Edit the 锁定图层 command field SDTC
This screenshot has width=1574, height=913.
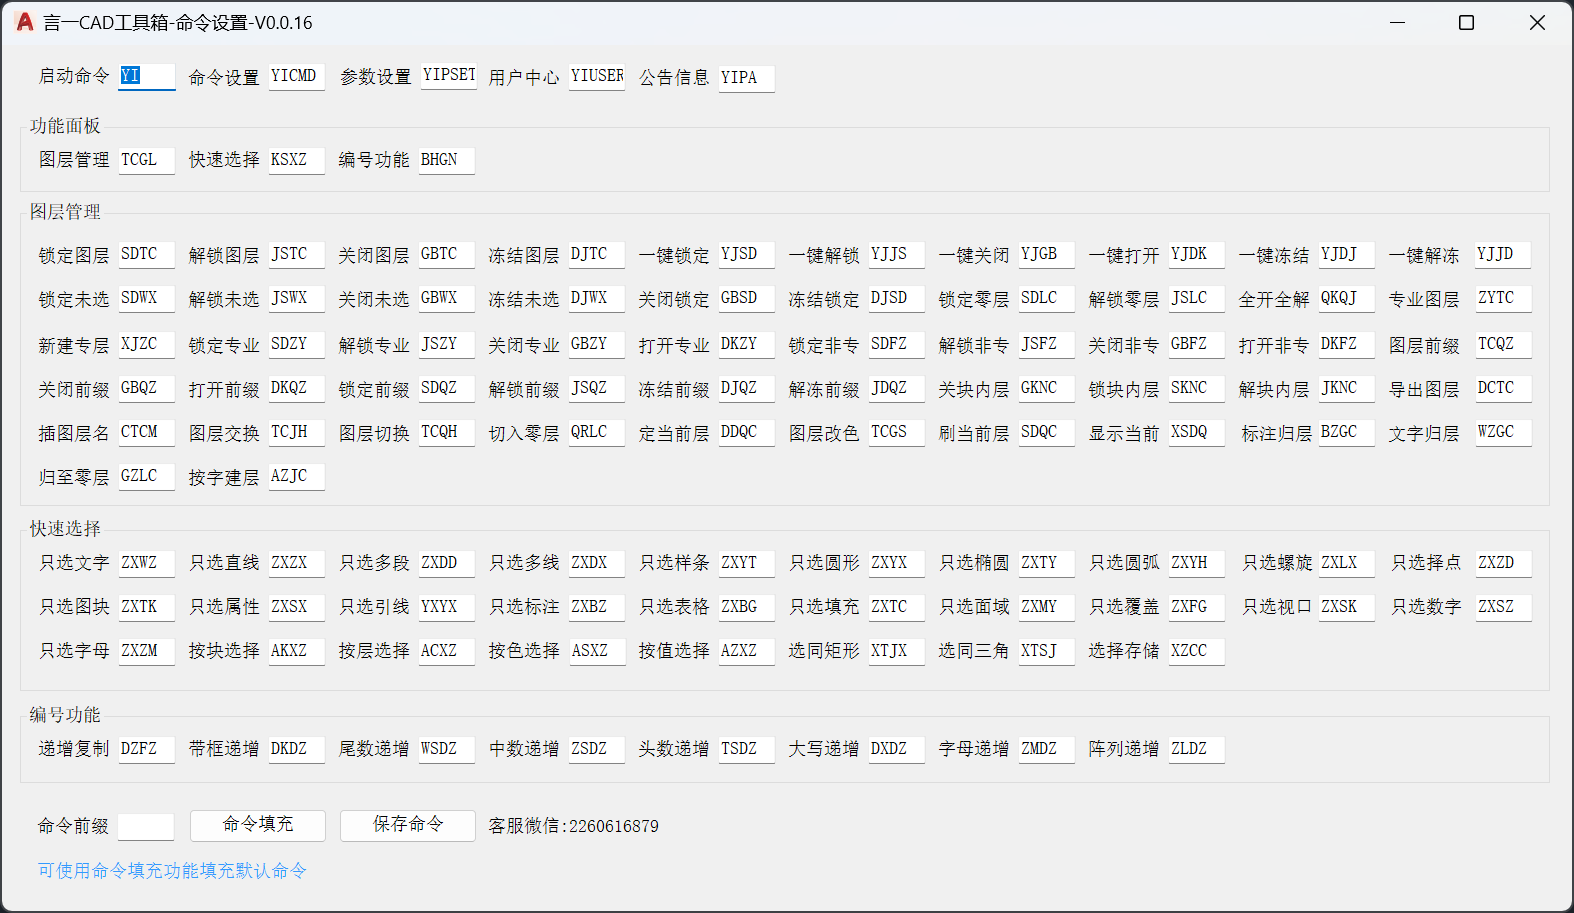coord(146,254)
